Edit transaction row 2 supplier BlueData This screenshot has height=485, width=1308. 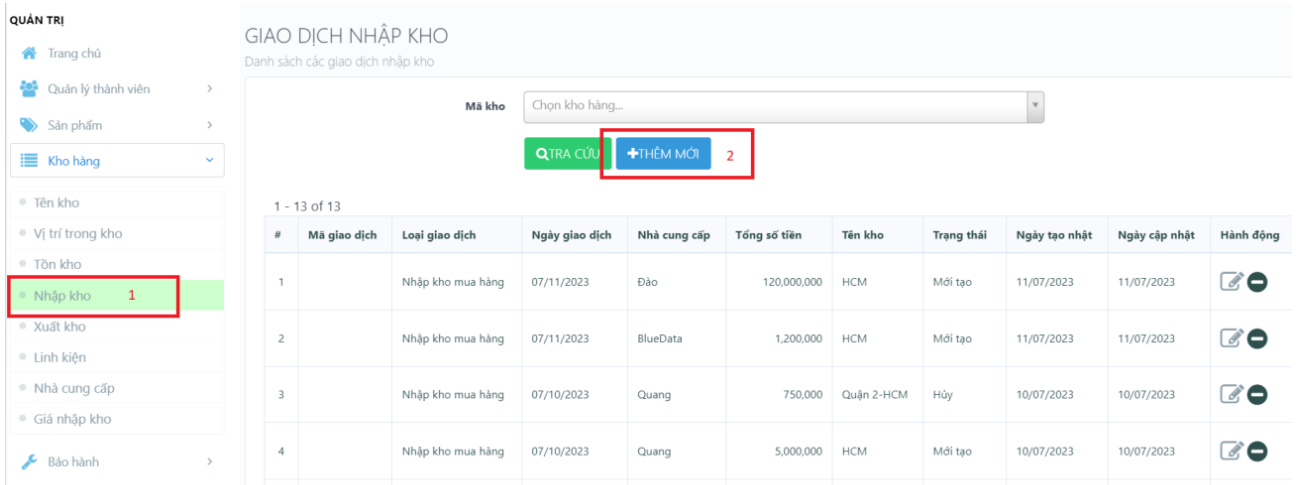1231,339
